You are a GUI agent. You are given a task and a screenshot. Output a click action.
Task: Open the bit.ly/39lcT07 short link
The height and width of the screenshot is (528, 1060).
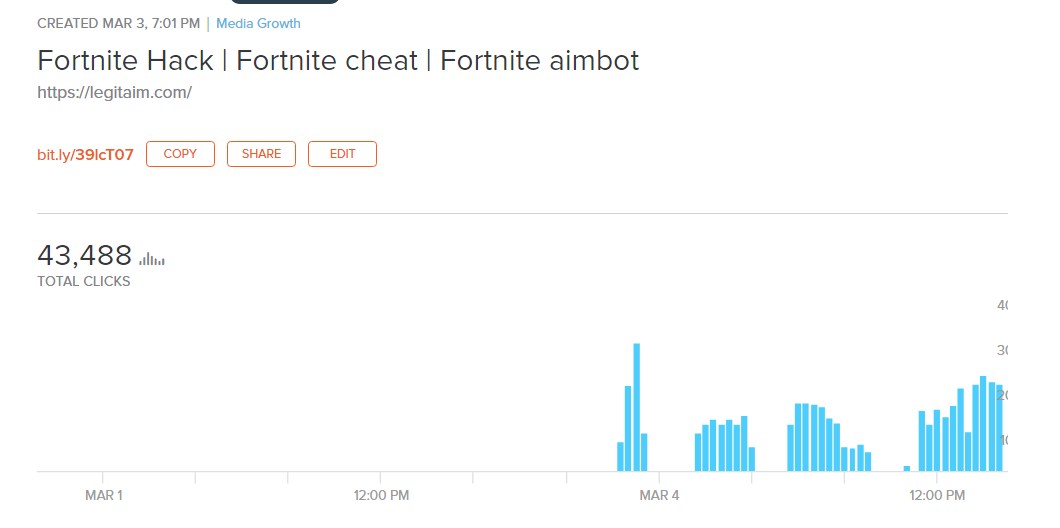85,155
